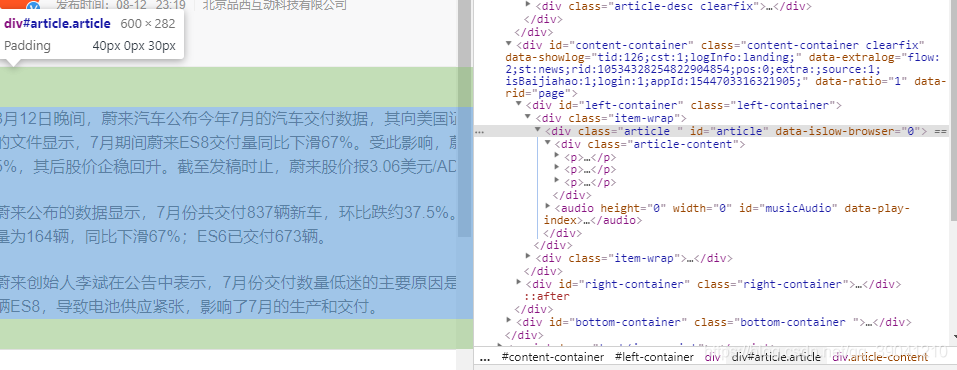This screenshot has height=370, width=957.
Task: Click the web page vertical scrollbar thumb
Action: (x=464, y=118)
